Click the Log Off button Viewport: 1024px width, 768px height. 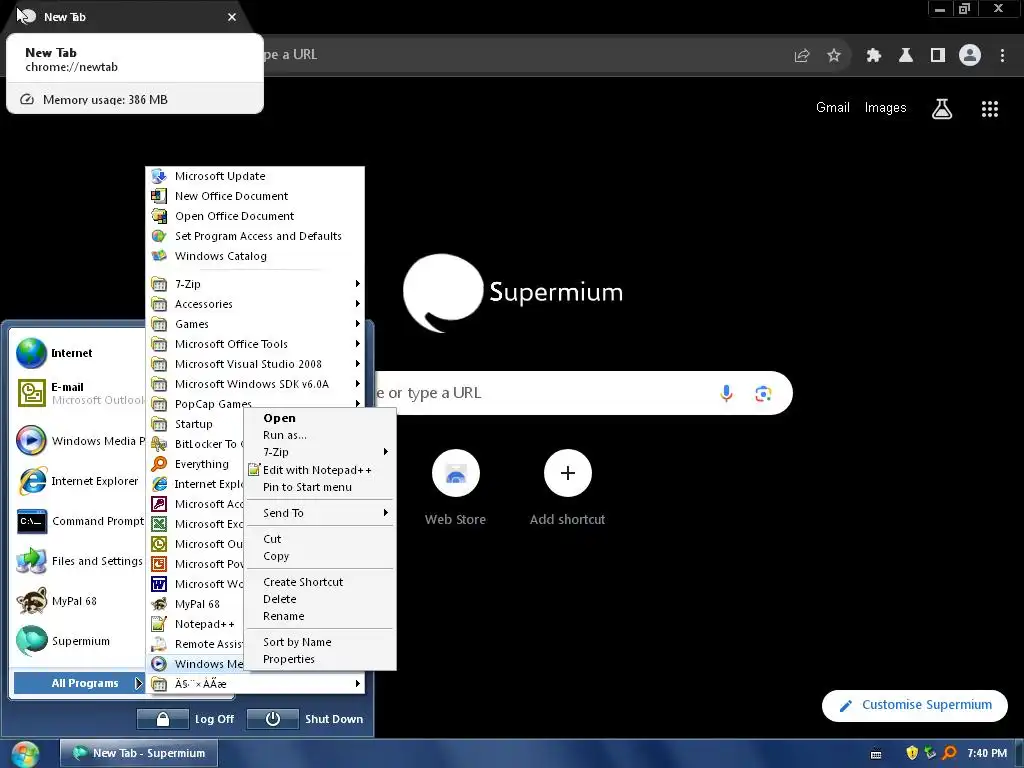(x=187, y=719)
